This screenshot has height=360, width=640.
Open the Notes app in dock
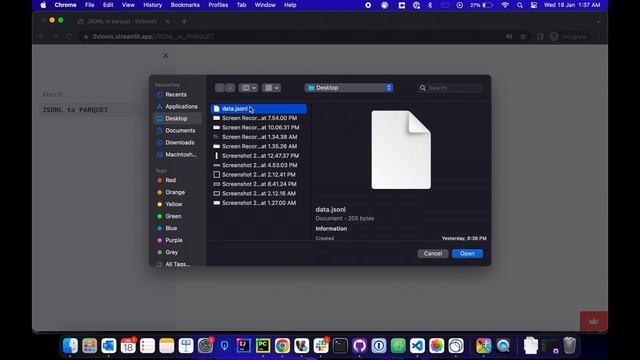pyautogui.click(x=167, y=346)
